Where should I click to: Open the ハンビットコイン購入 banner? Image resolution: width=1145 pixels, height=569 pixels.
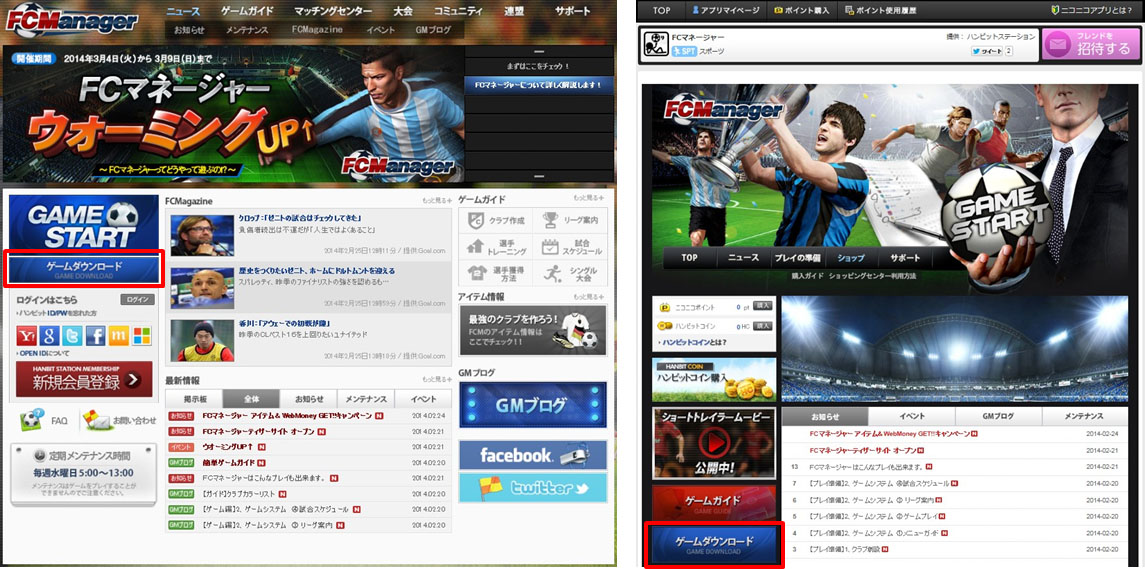coord(713,380)
